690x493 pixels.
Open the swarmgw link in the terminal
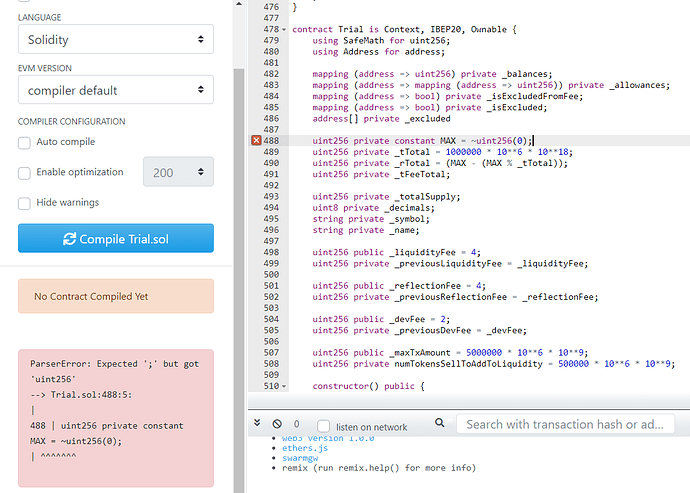300,458
